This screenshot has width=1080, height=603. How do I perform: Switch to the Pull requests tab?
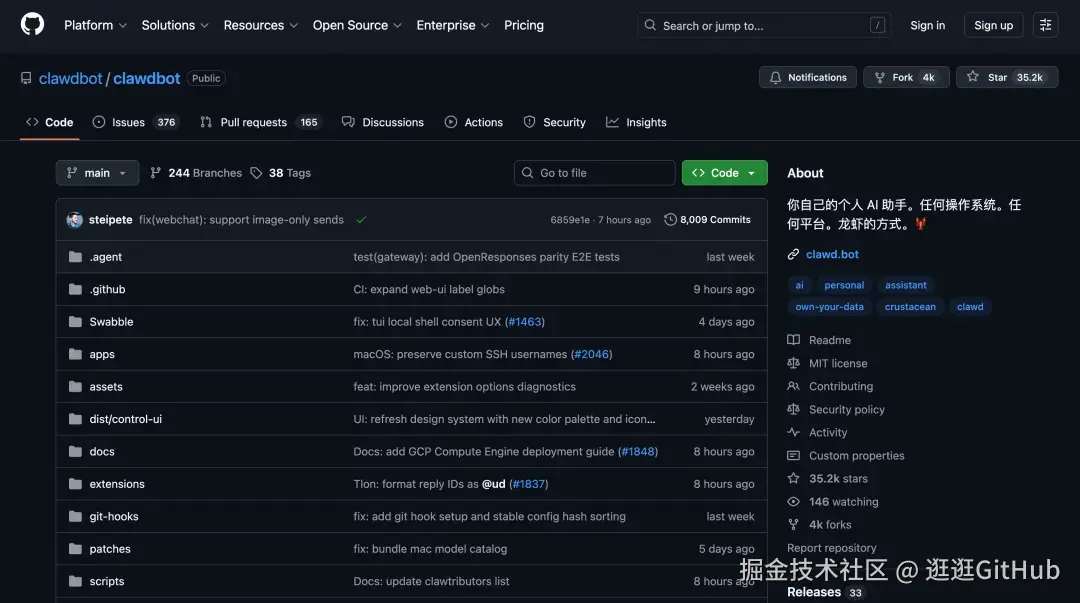click(262, 122)
